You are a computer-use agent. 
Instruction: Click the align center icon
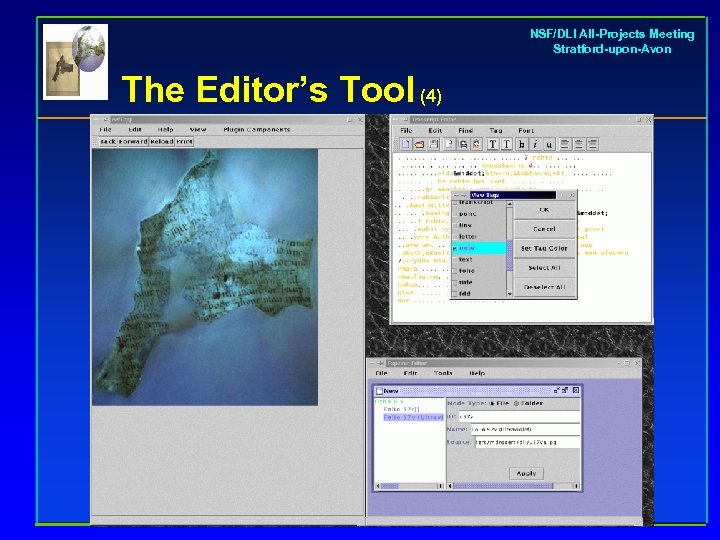pyautogui.click(x=579, y=144)
